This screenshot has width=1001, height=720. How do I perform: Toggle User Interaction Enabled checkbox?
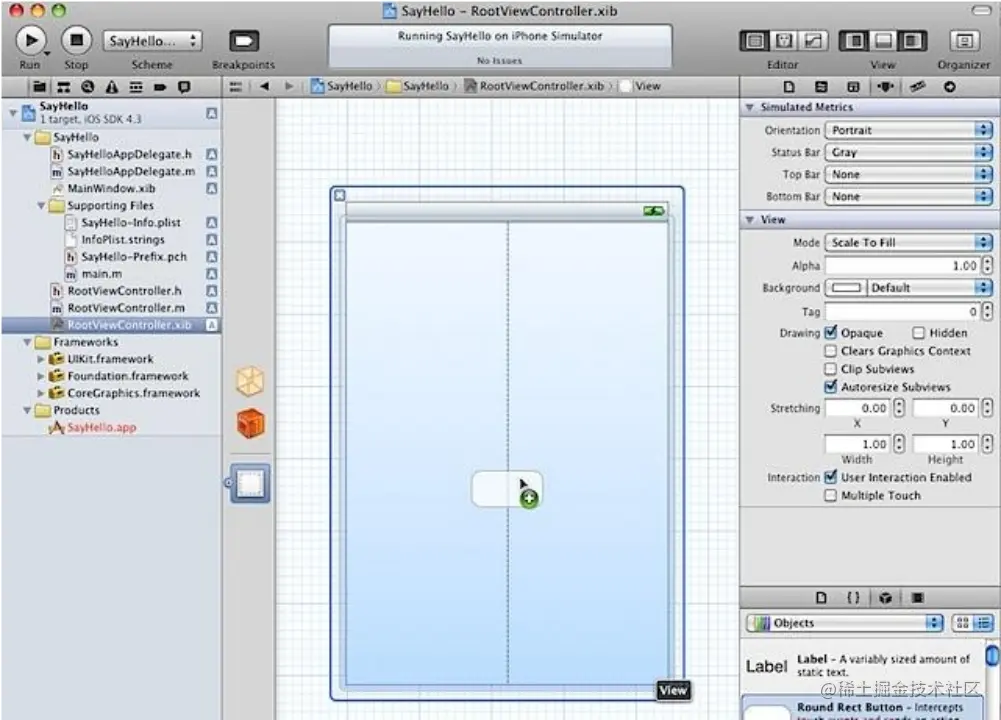[x=831, y=477]
